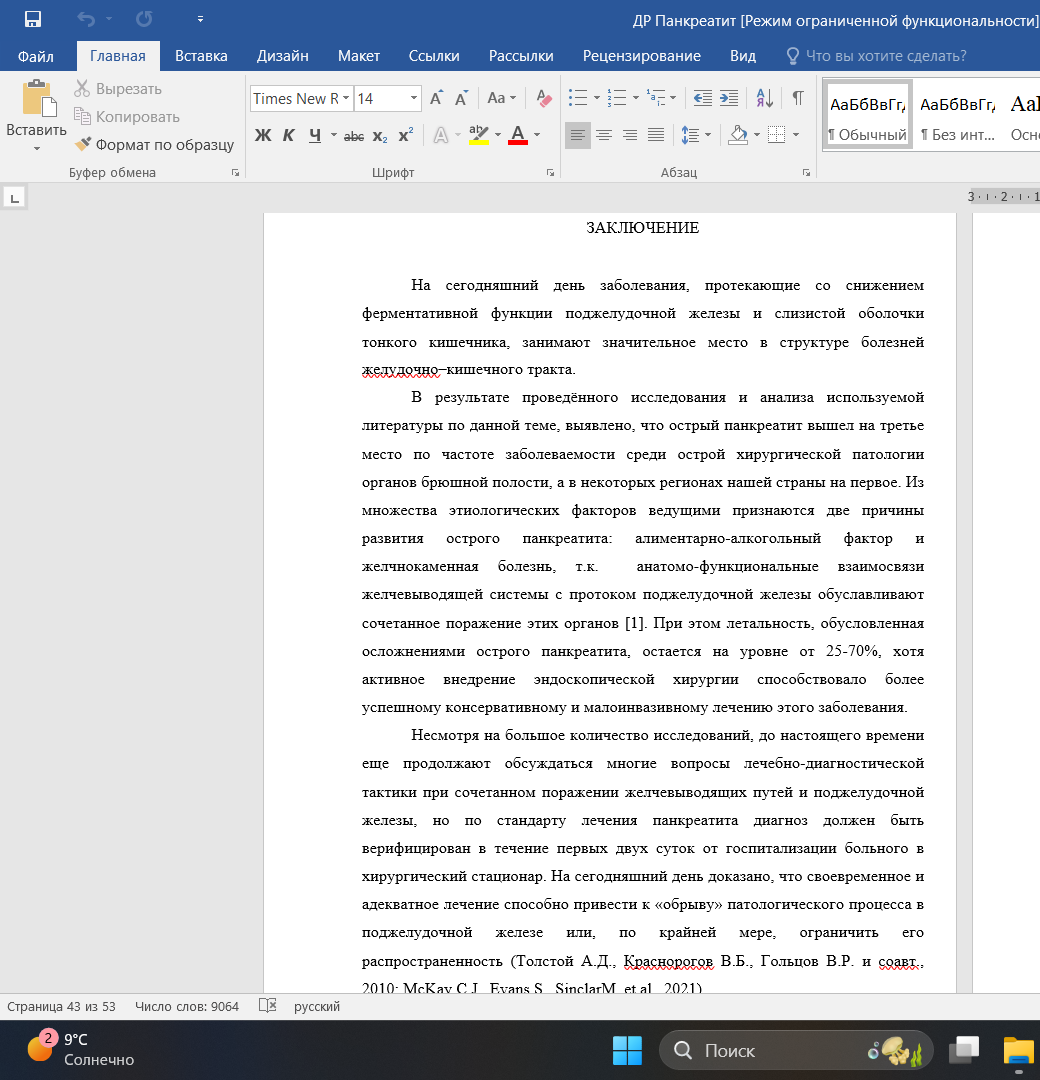Click the Копировать button
The width and height of the screenshot is (1040, 1080).
[x=126, y=117]
